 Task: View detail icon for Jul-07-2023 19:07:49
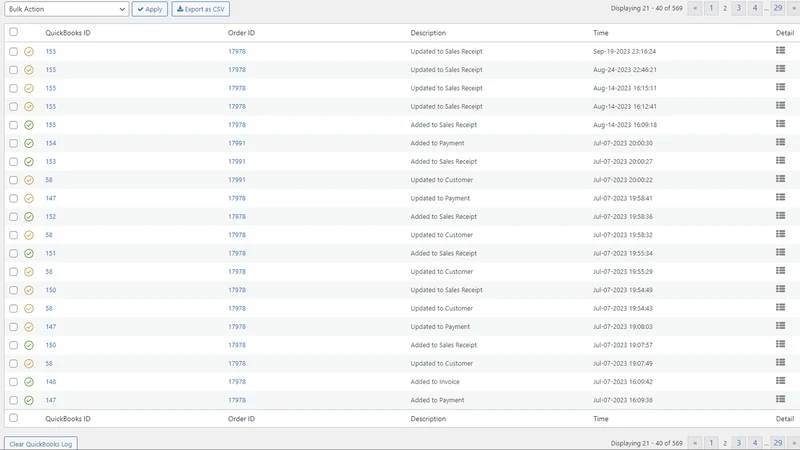click(x=780, y=362)
